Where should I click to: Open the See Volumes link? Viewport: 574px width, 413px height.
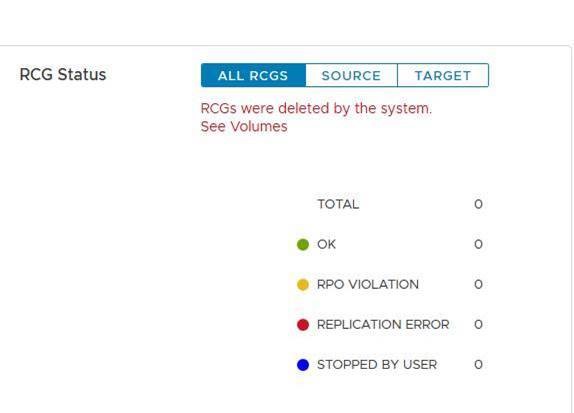click(x=244, y=127)
